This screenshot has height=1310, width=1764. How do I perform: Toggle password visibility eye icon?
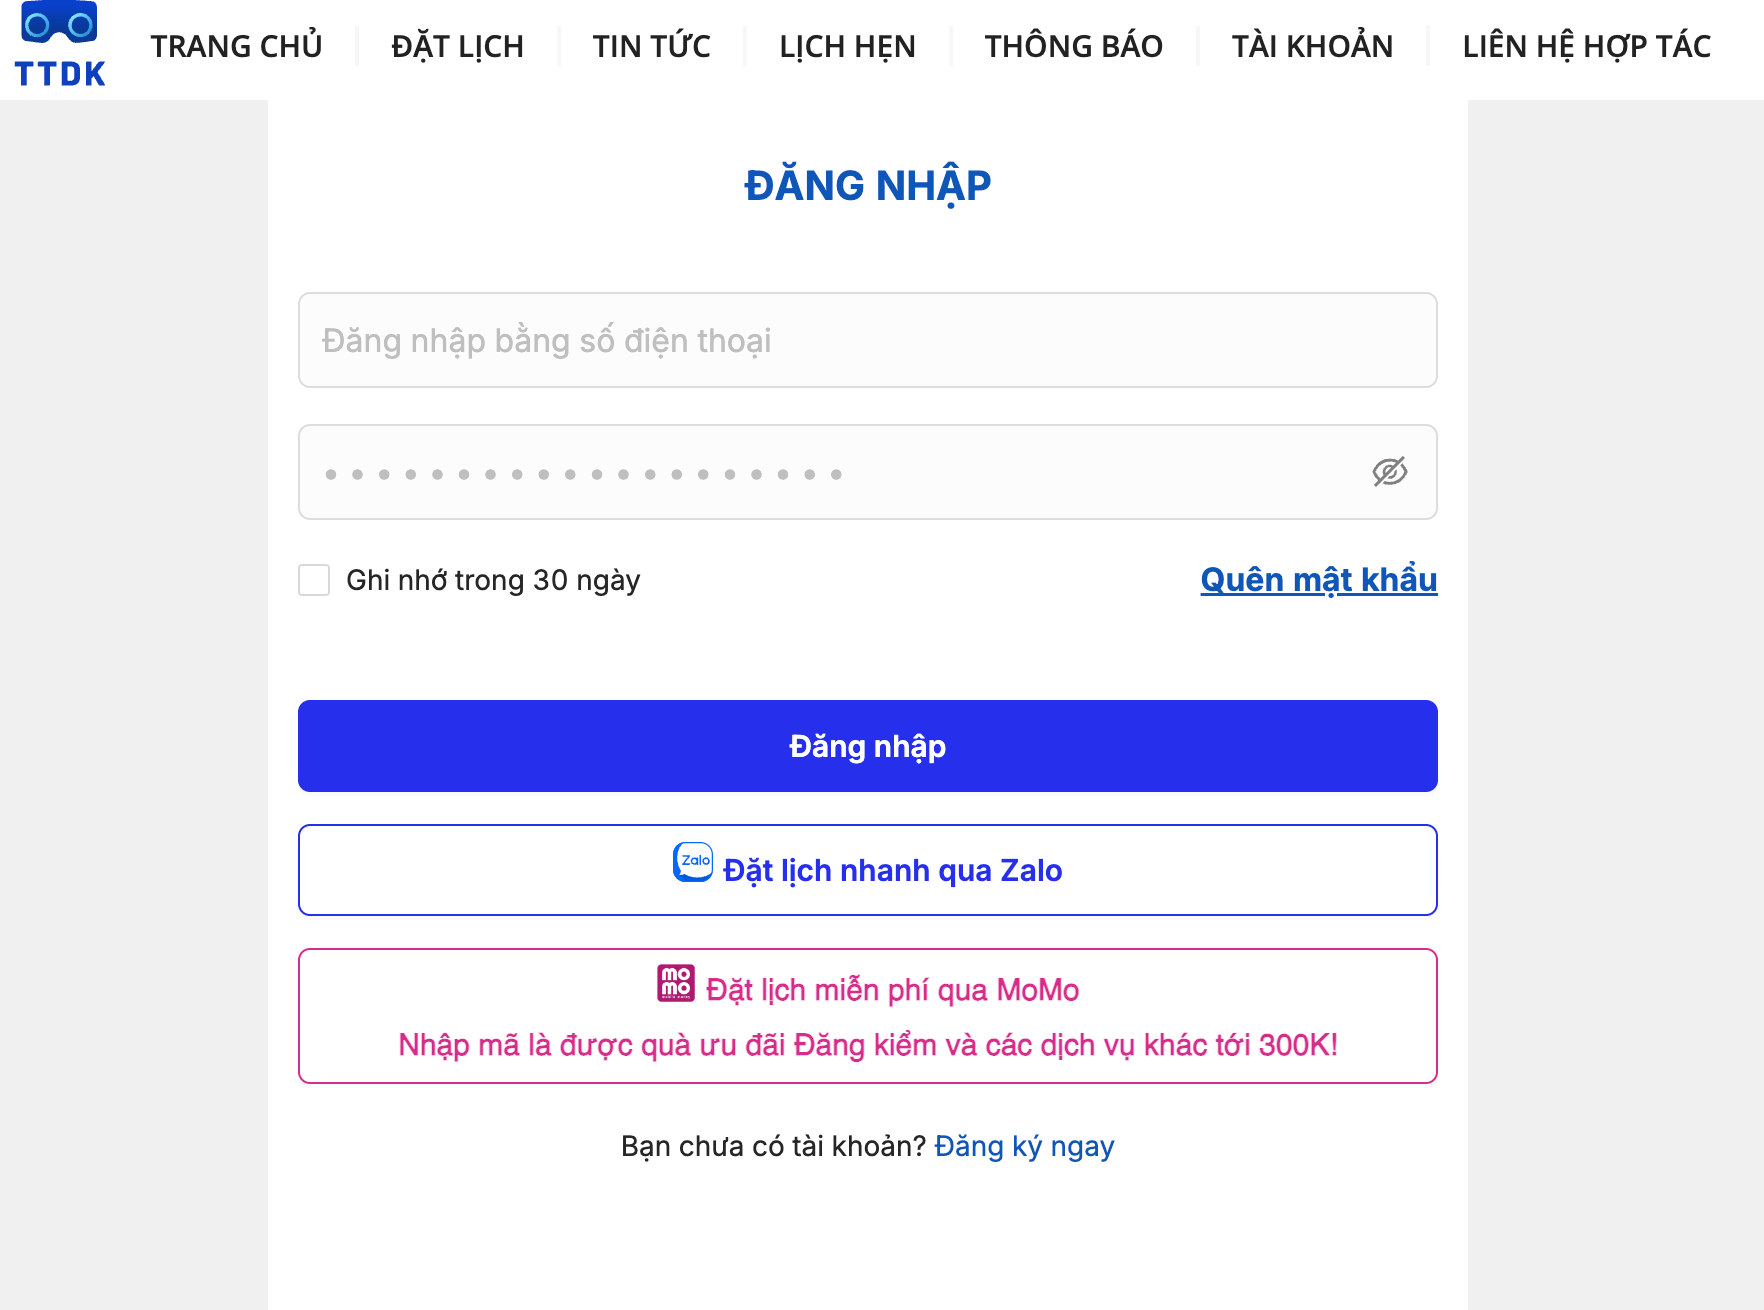(x=1389, y=472)
